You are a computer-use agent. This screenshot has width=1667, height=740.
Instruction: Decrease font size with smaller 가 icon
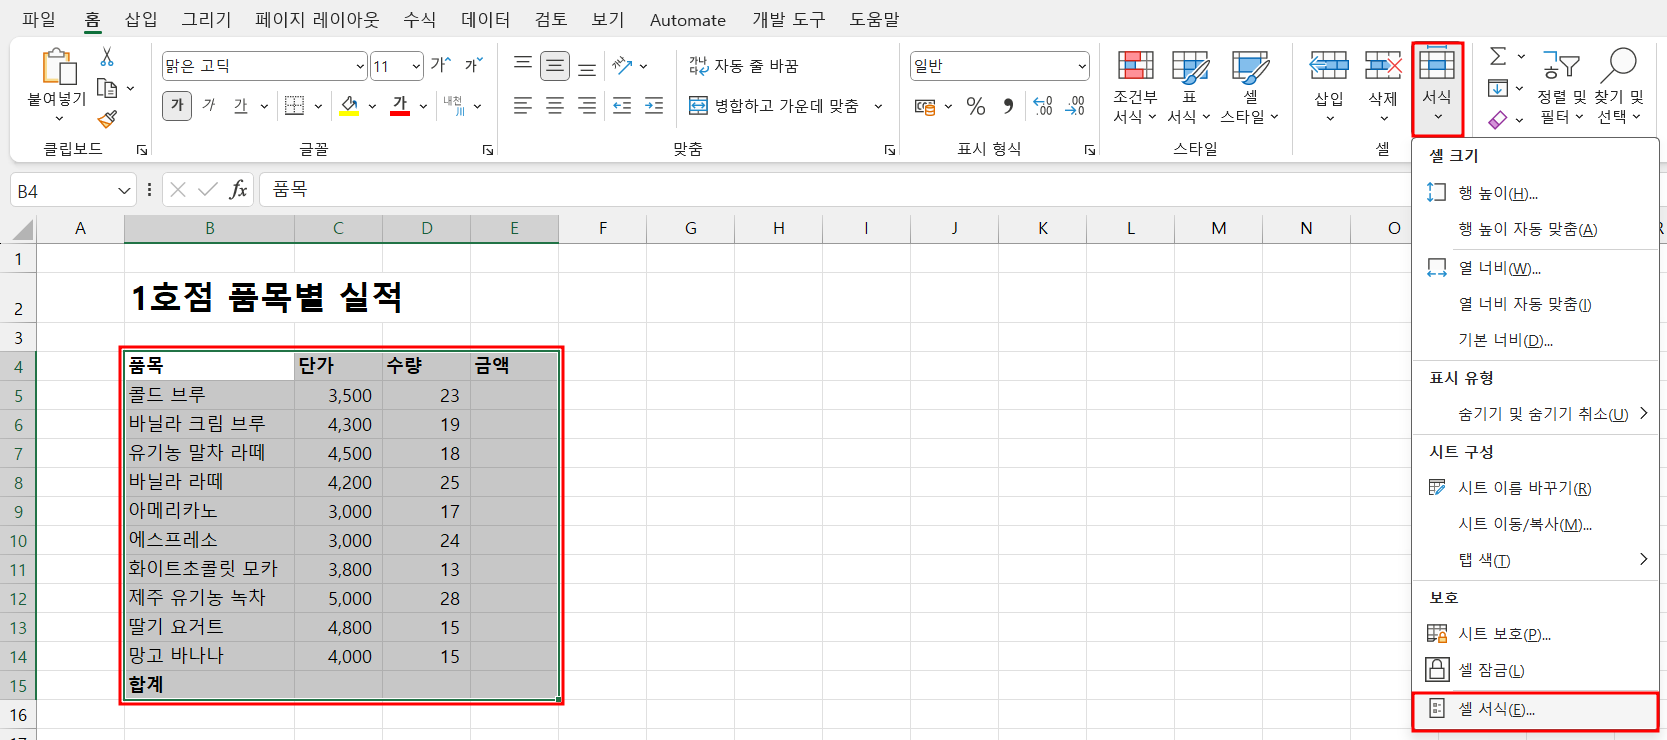[x=473, y=66]
